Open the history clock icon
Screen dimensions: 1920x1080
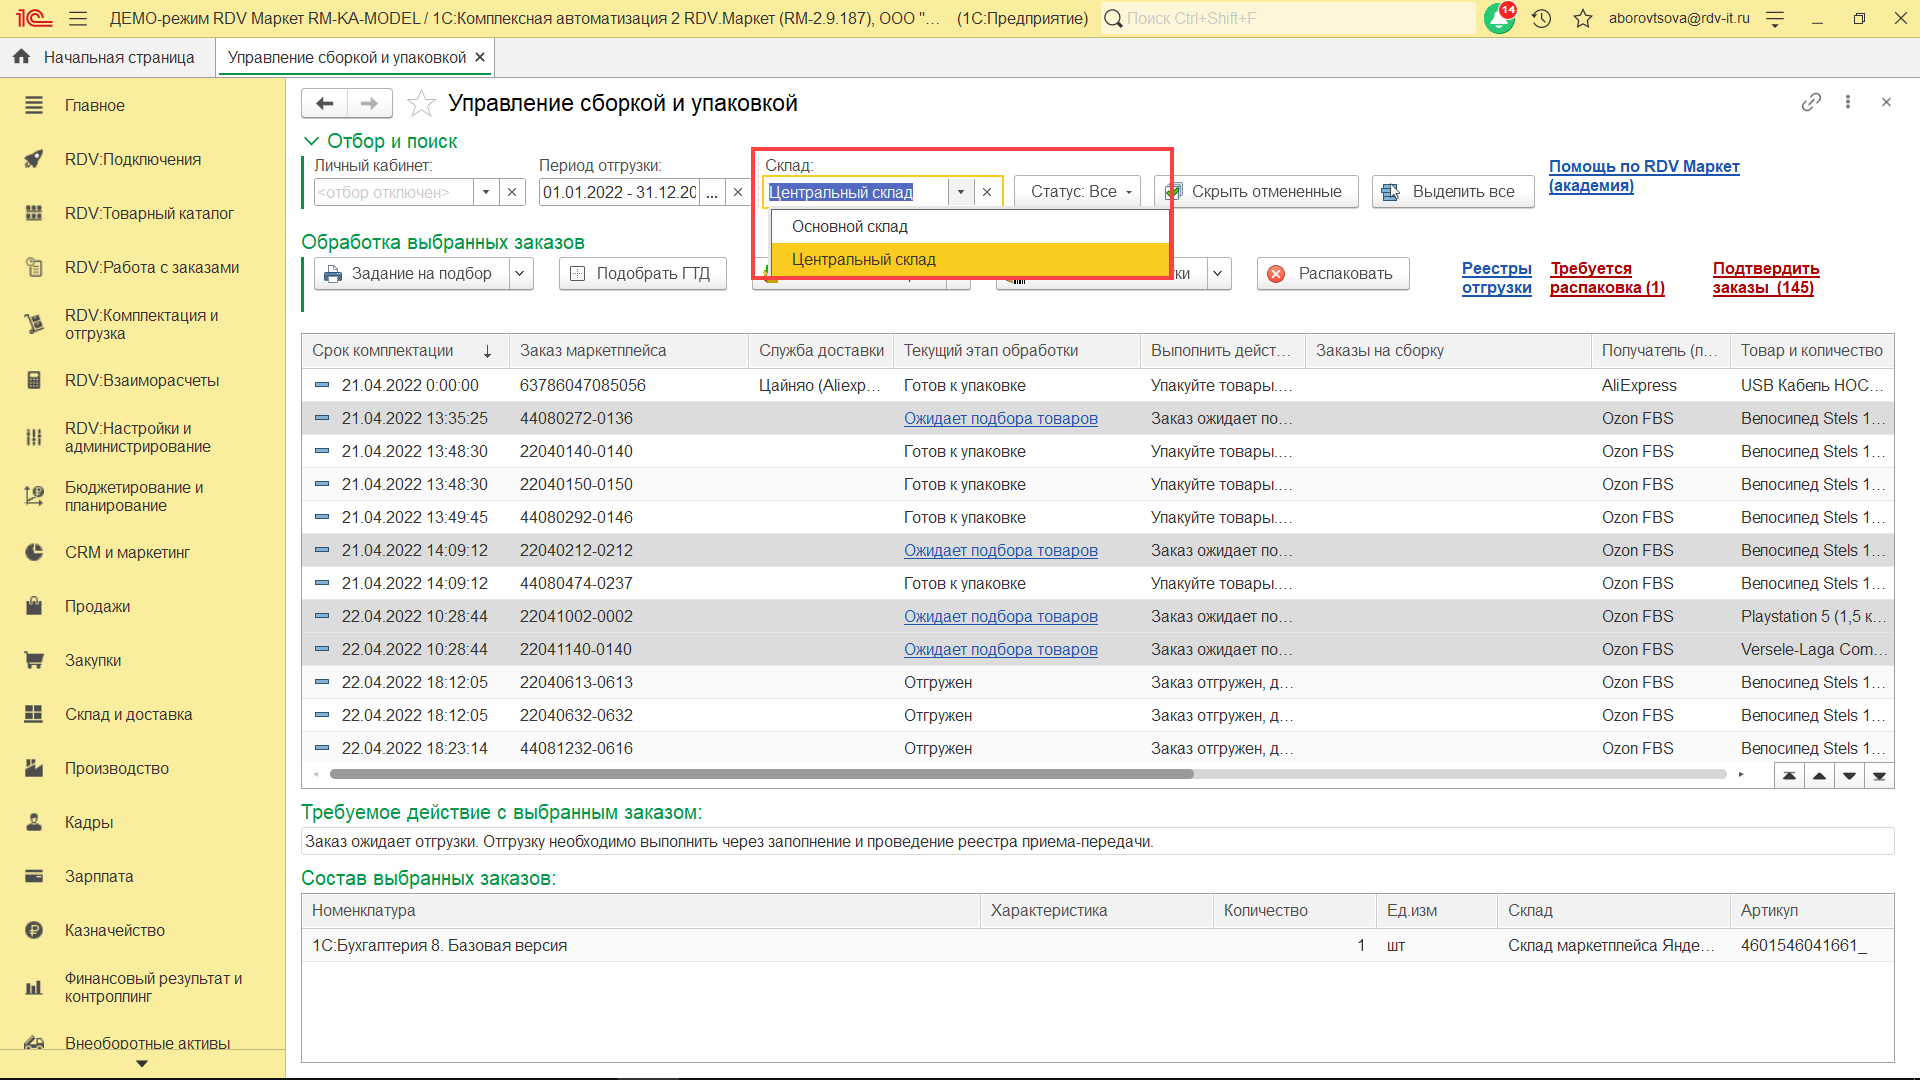click(1541, 18)
